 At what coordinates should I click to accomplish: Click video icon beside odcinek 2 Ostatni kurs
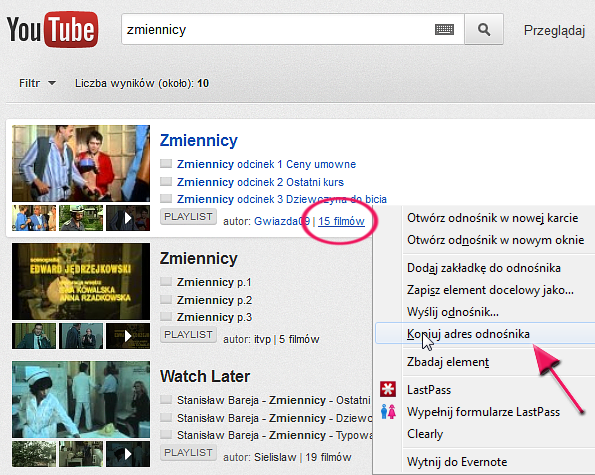click(x=166, y=181)
